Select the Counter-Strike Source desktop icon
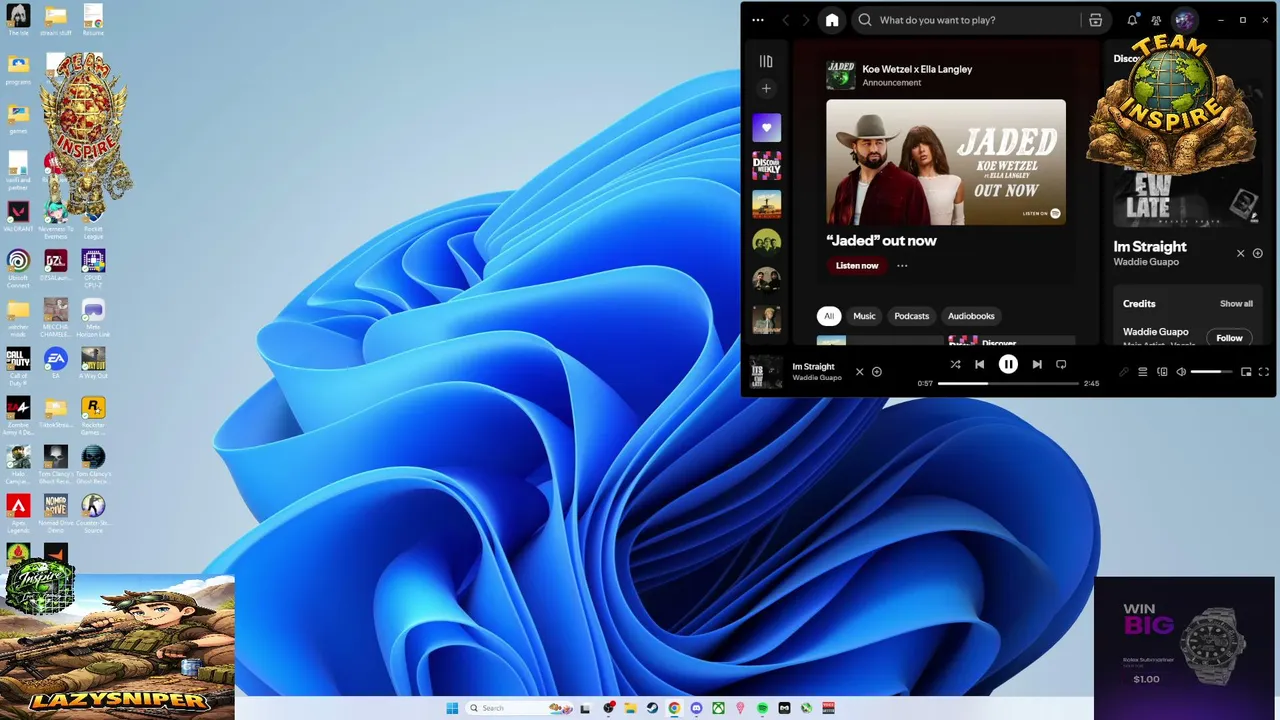The width and height of the screenshot is (1280, 720). pyautogui.click(x=93, y=513)
